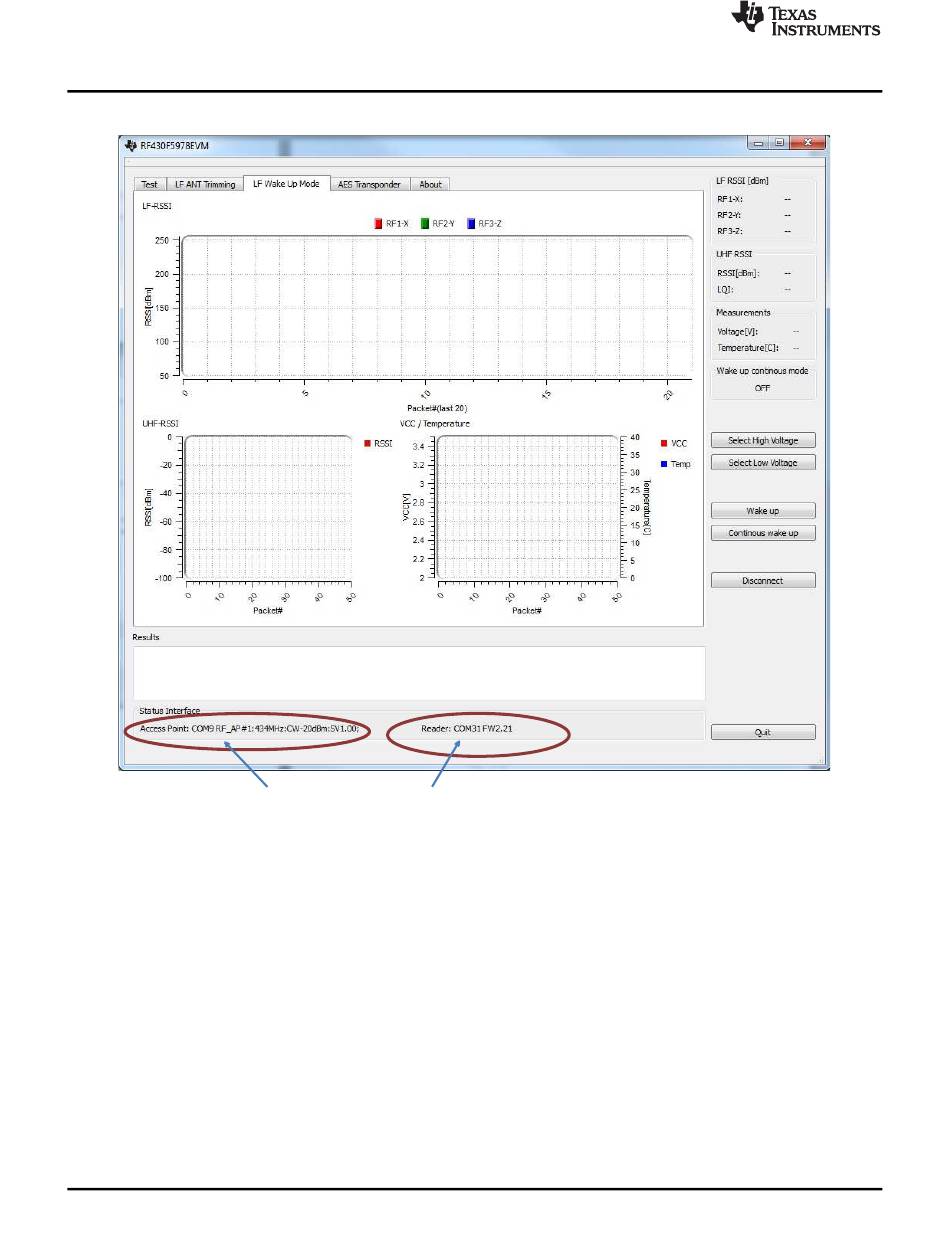Click the Voltage[V] measurement label
Screen dimensions: 950x1241
737,331
